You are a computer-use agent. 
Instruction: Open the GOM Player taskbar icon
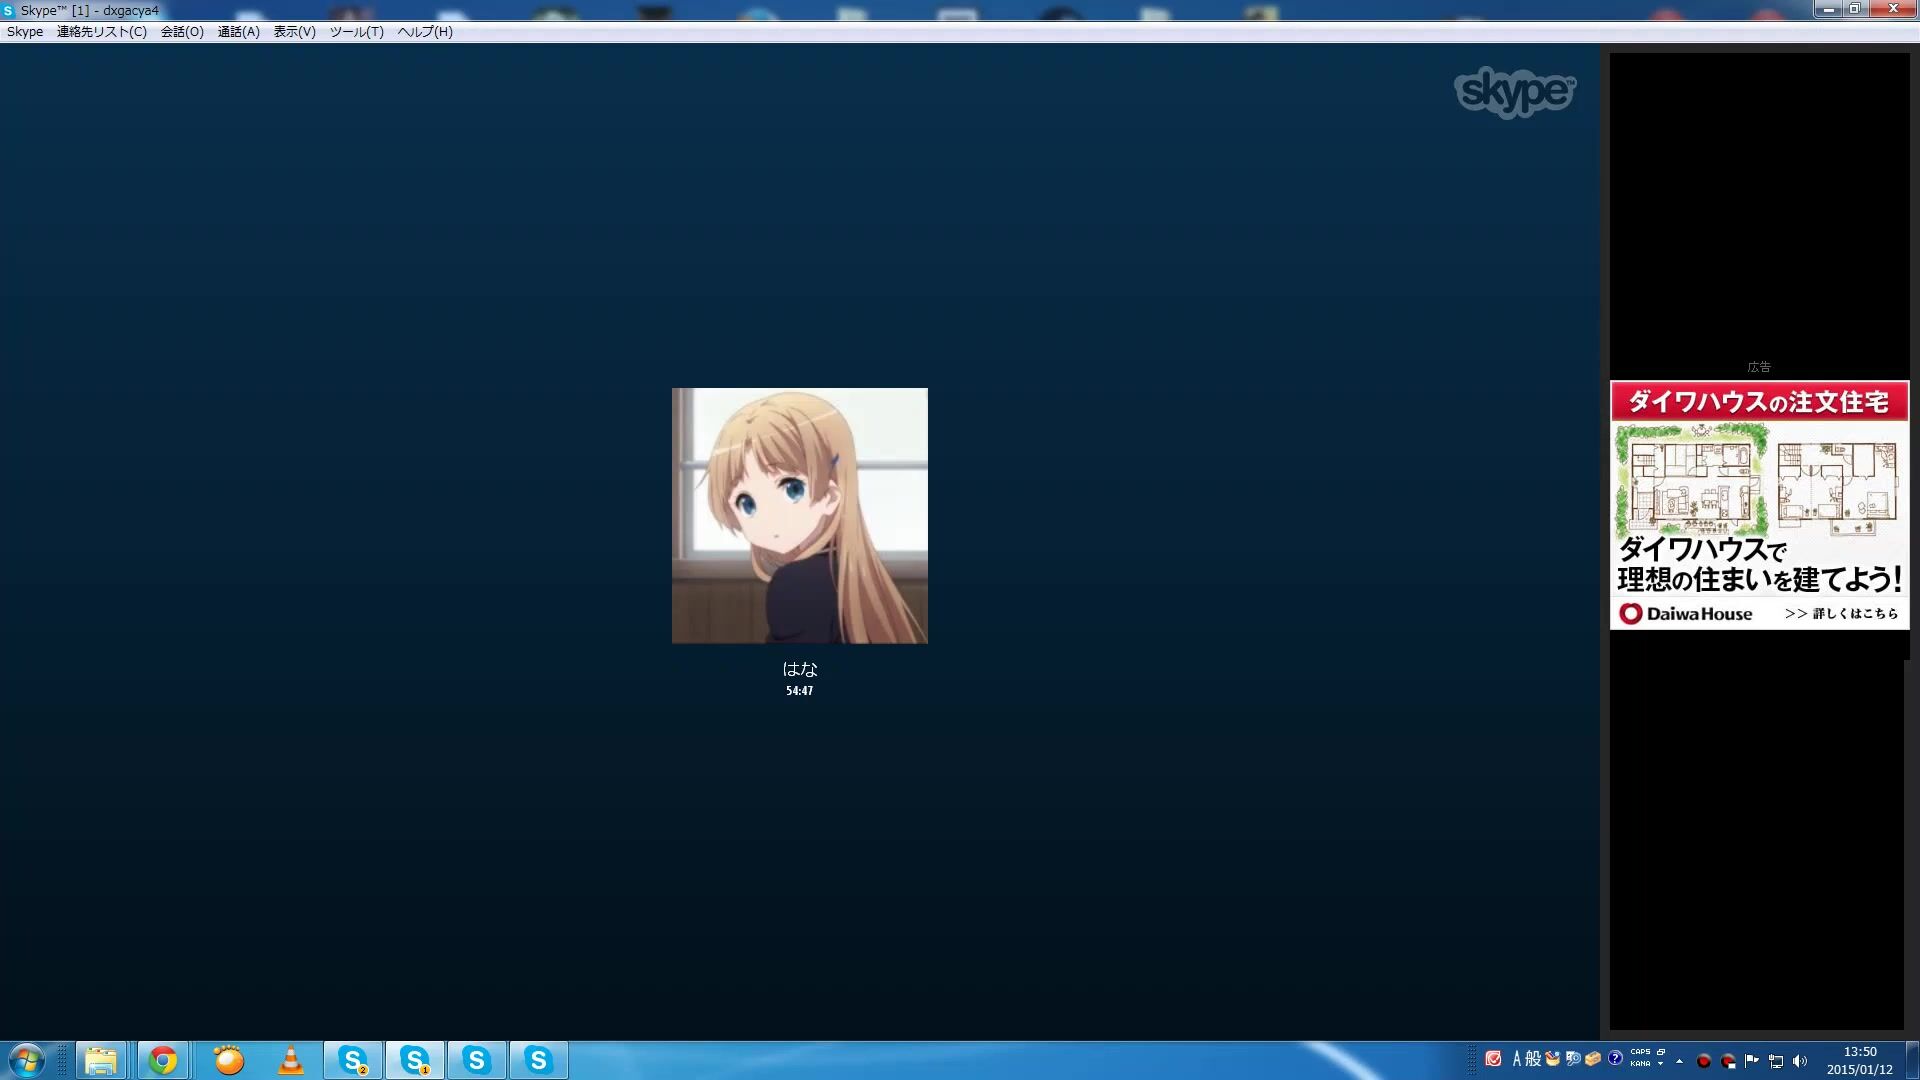pyautogui.click(x=229, y=1060)
